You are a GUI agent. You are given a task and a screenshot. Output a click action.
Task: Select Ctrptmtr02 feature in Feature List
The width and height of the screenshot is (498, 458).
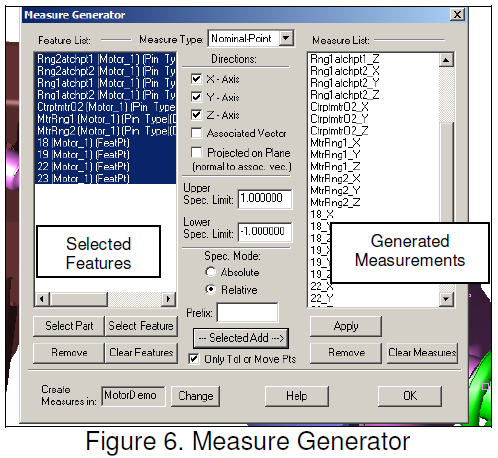105,107
